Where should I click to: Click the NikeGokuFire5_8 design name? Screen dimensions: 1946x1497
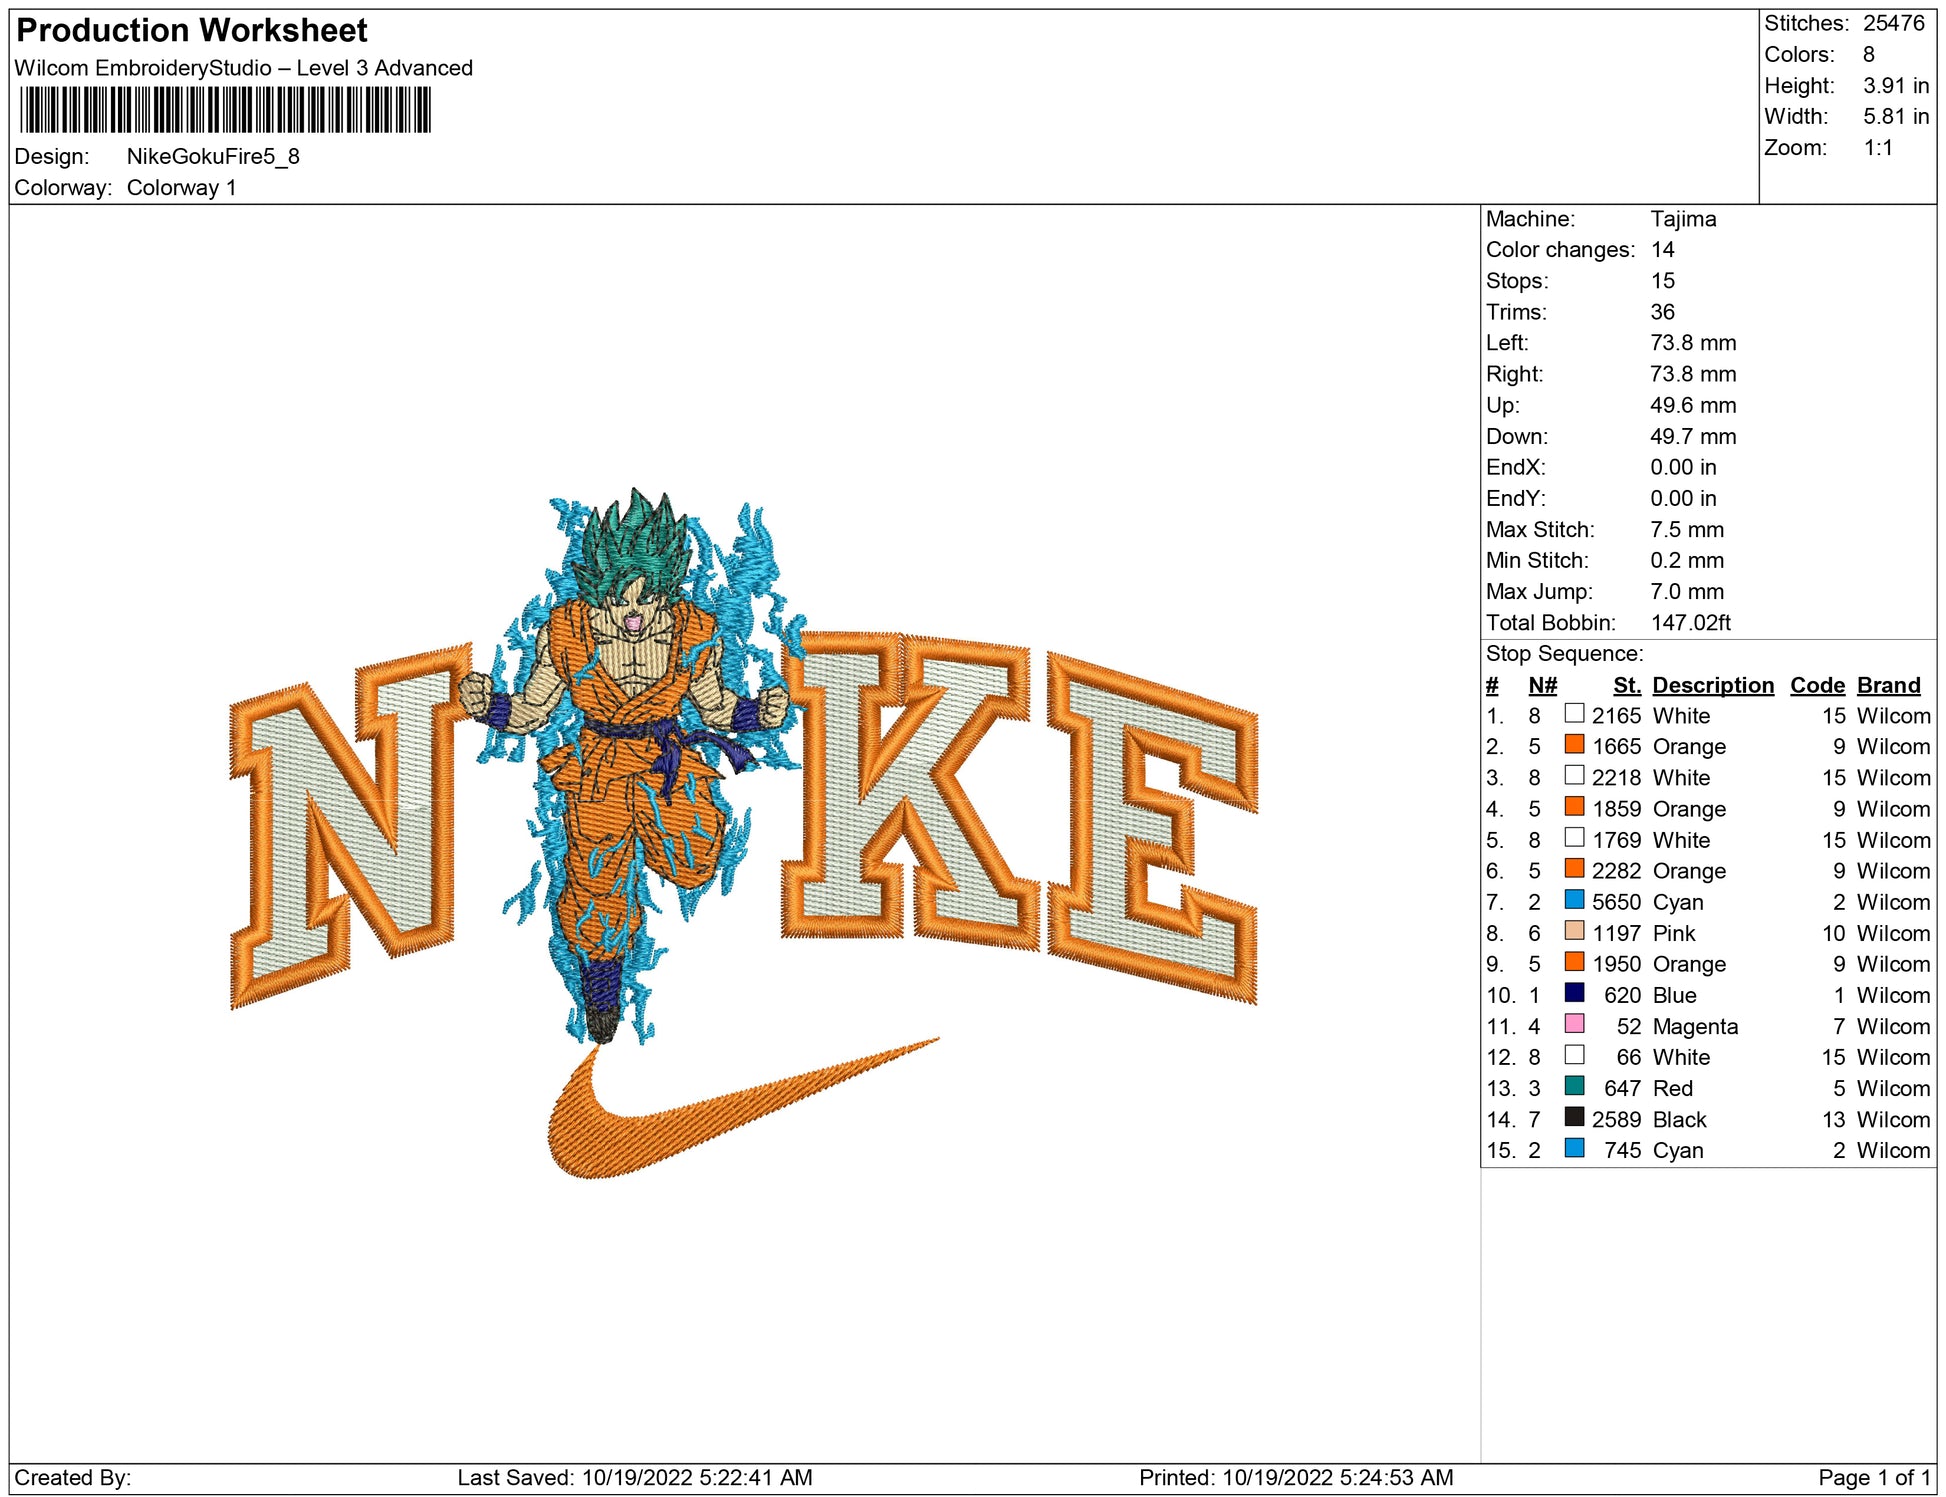pos(213,156)
